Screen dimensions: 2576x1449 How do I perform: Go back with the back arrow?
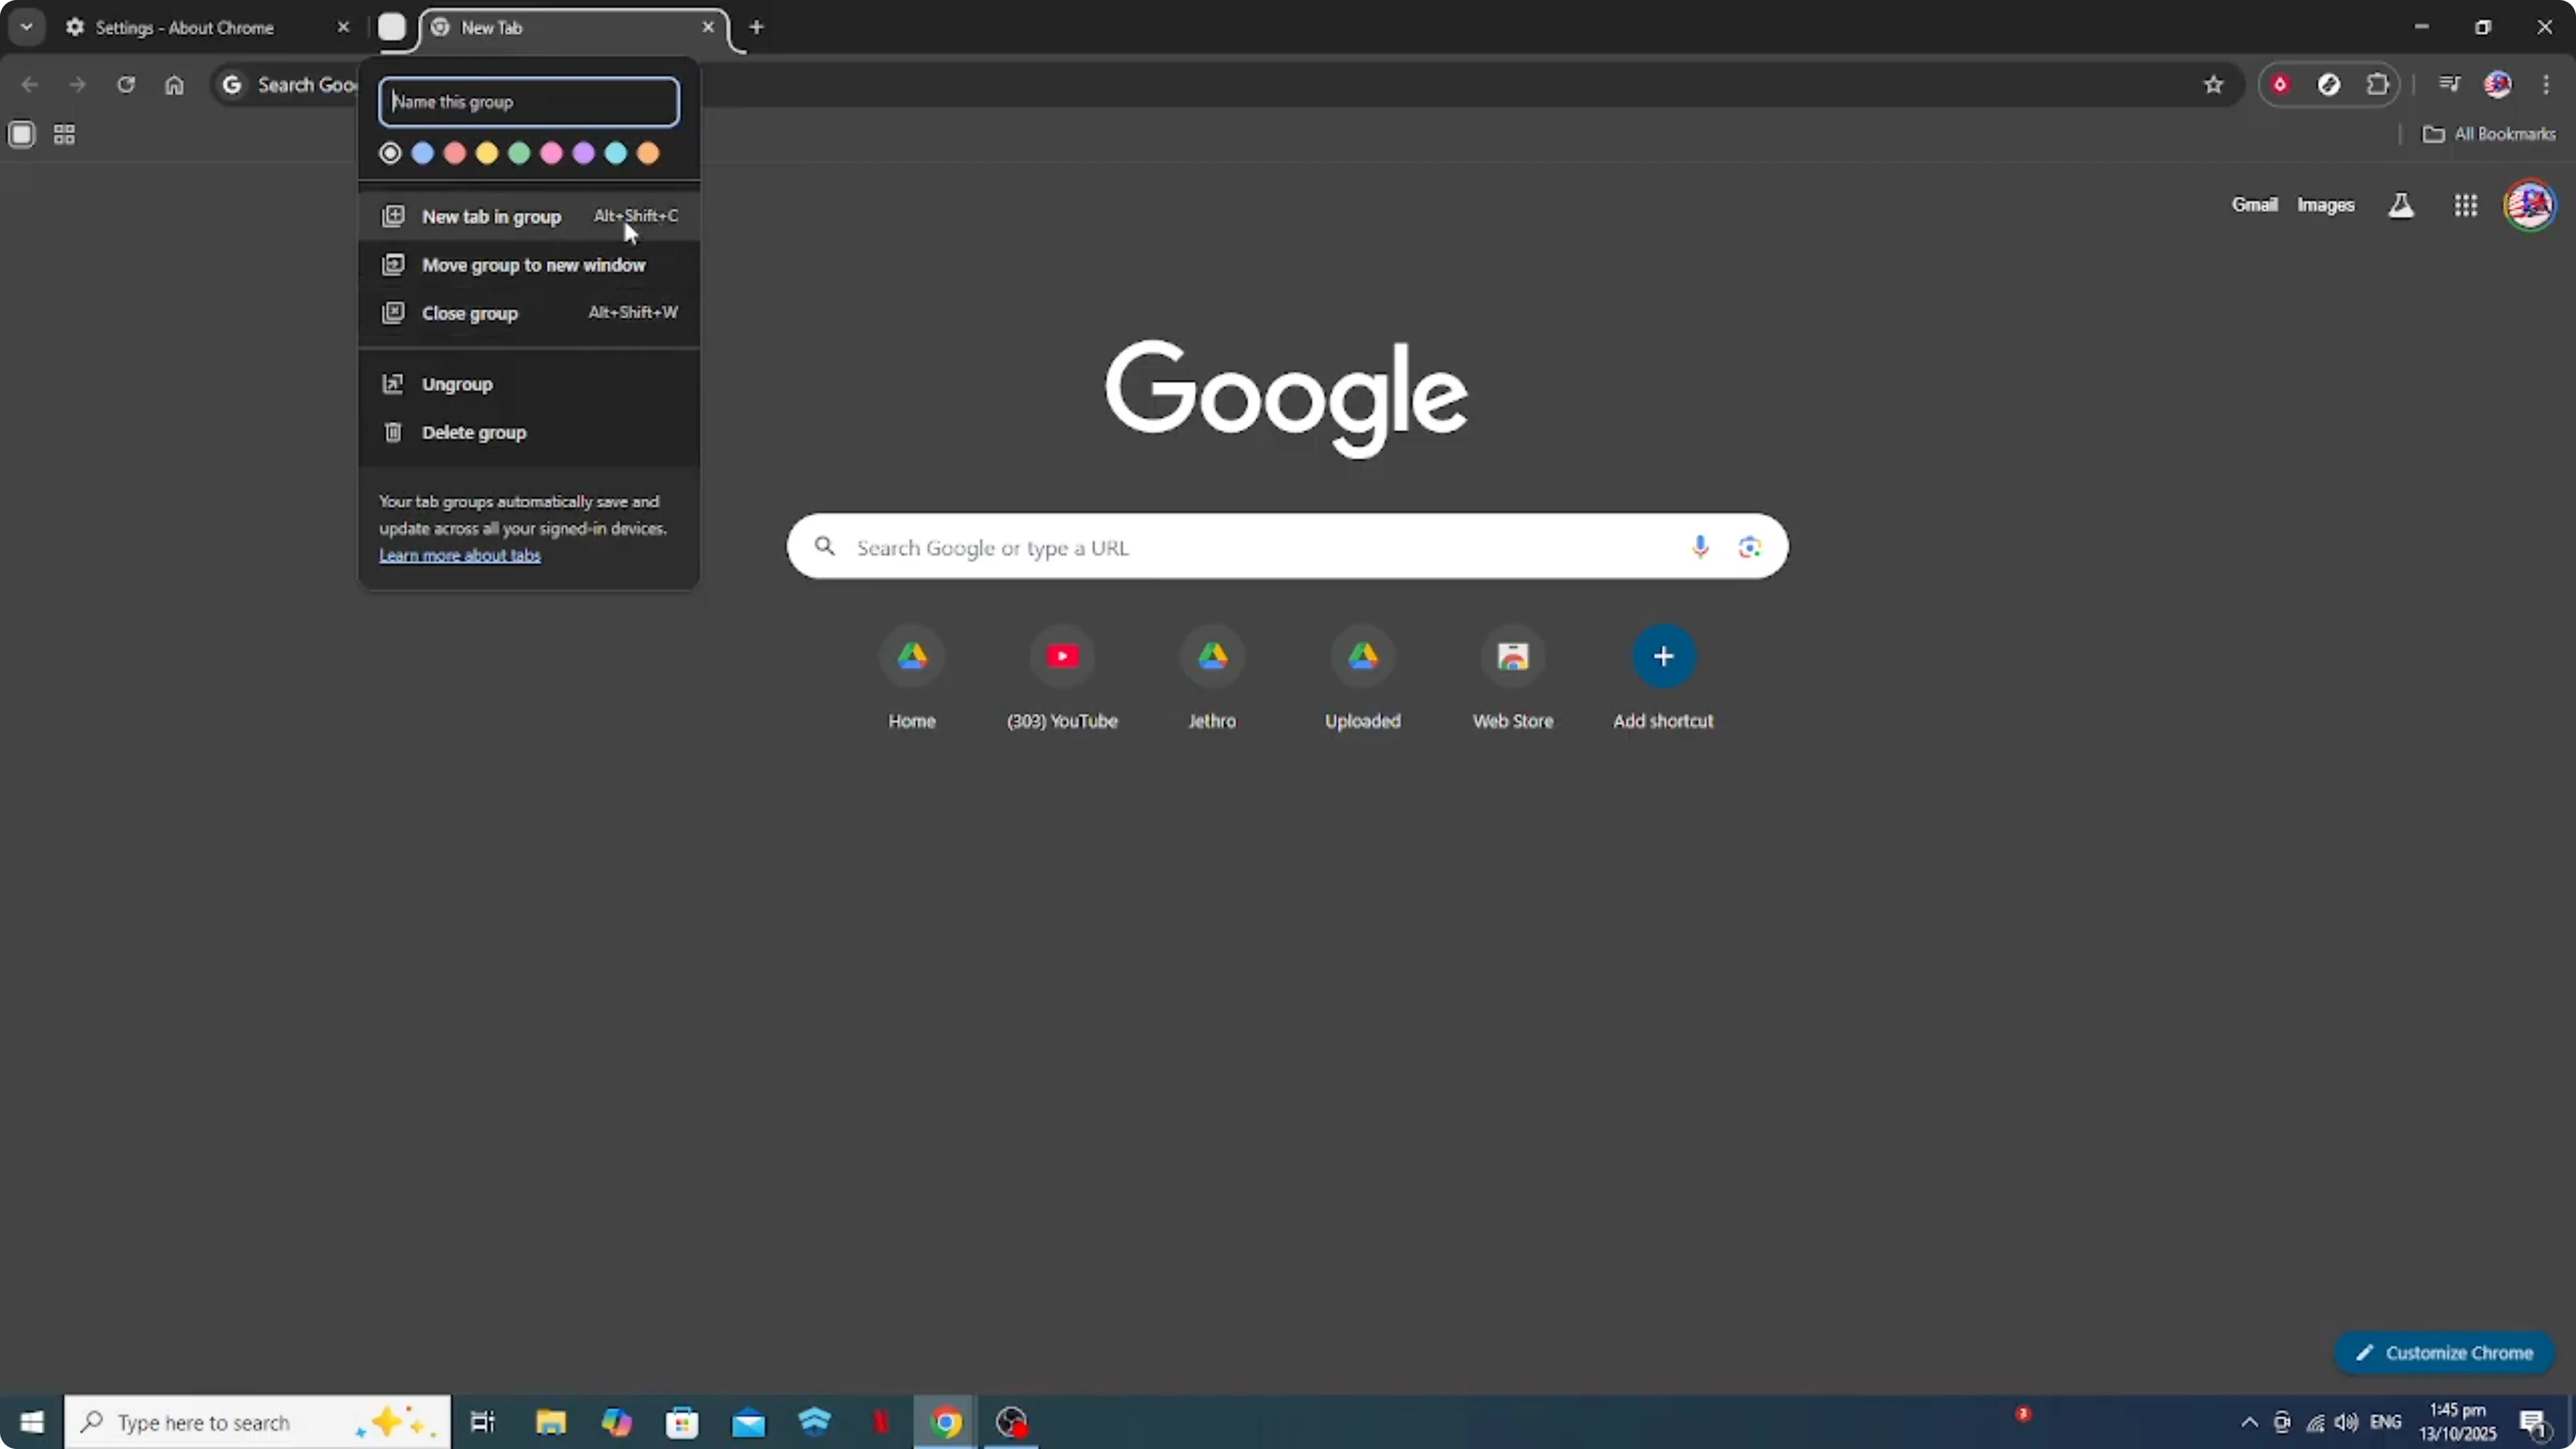[x=30, y=84]
